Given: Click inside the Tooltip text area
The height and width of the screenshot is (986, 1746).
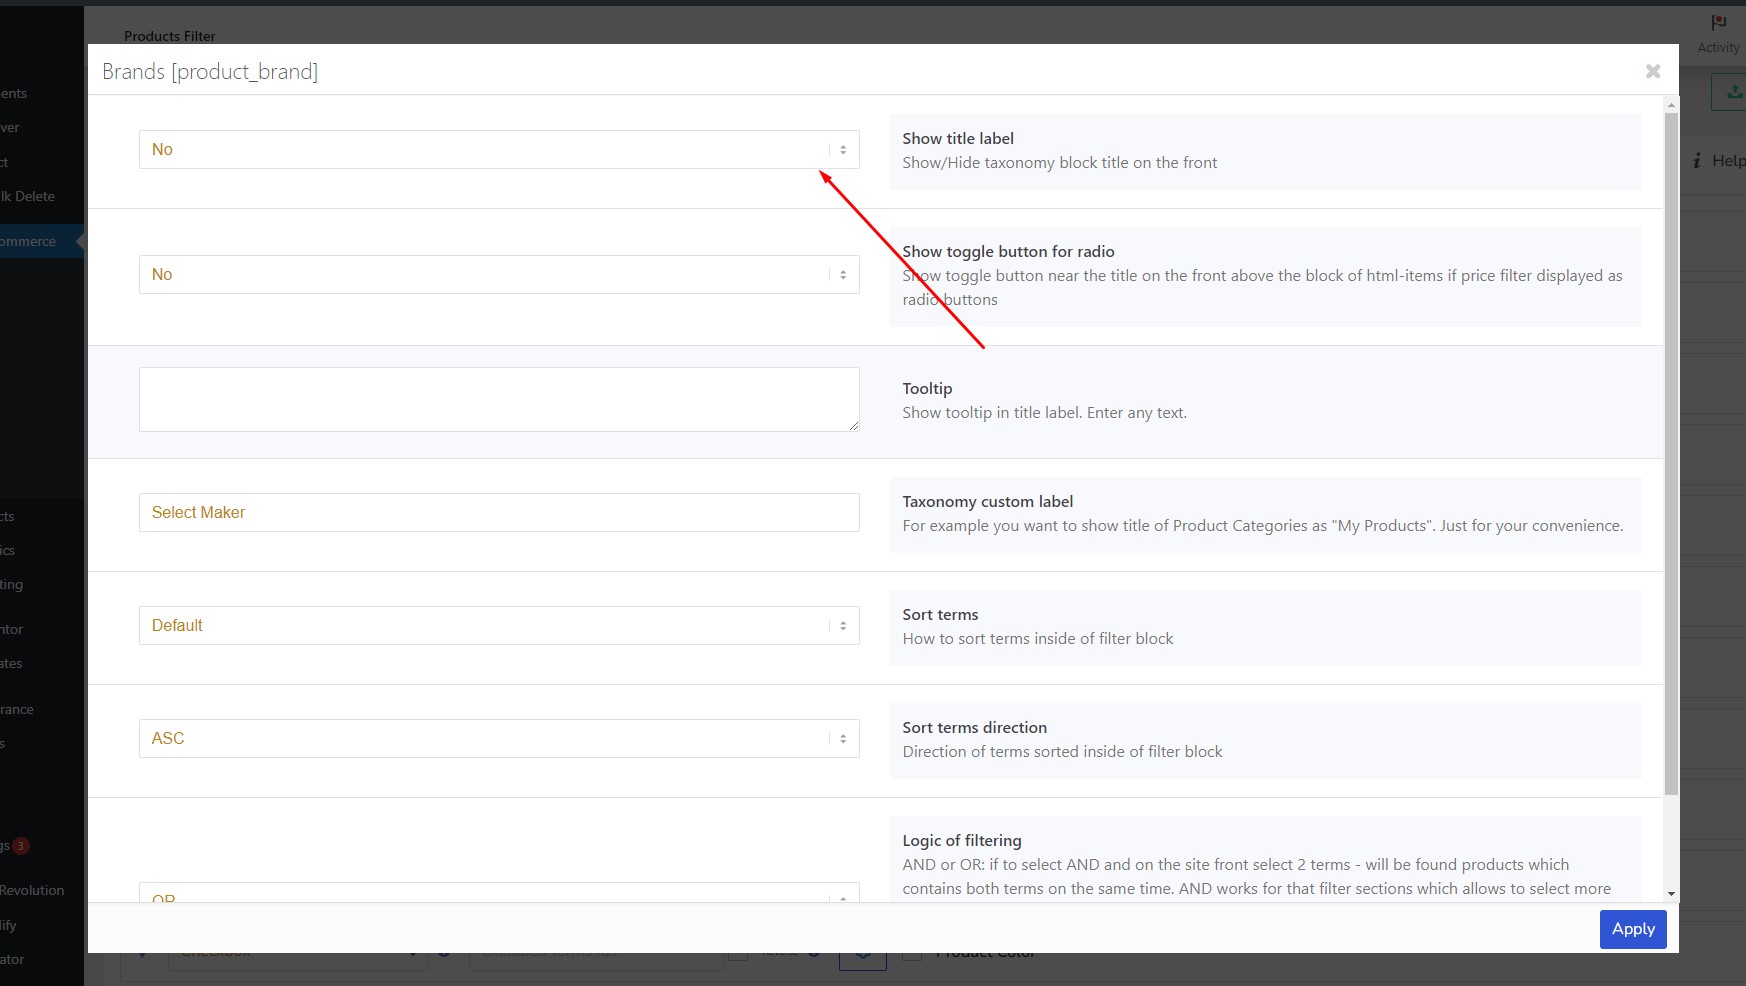Looking at the screenshot, I should coord(499,399).
